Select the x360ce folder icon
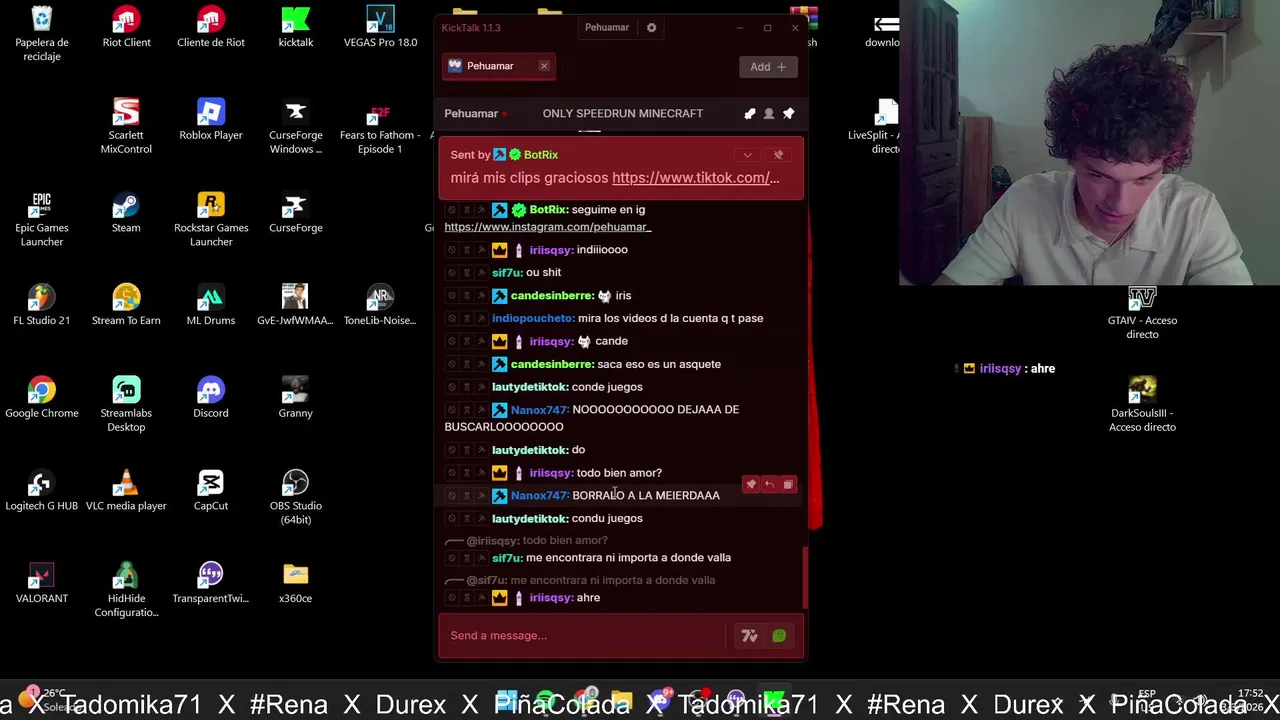1280x720 pixels. click(296, 584)
